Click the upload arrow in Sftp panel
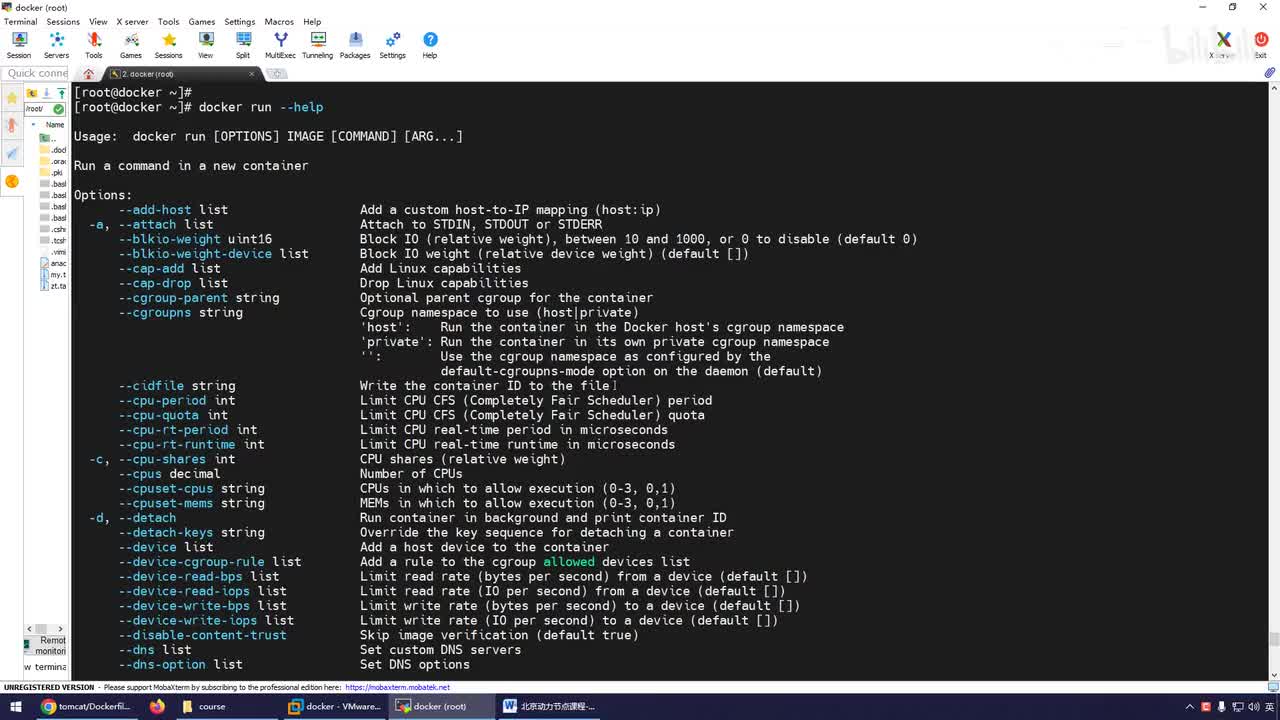Image resolution: width=1280 pixels, height=720 pixels. (x=61, y=94)
